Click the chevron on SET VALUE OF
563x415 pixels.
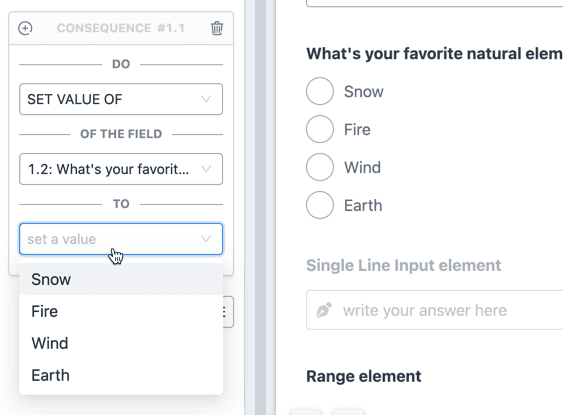click(206, 99)
